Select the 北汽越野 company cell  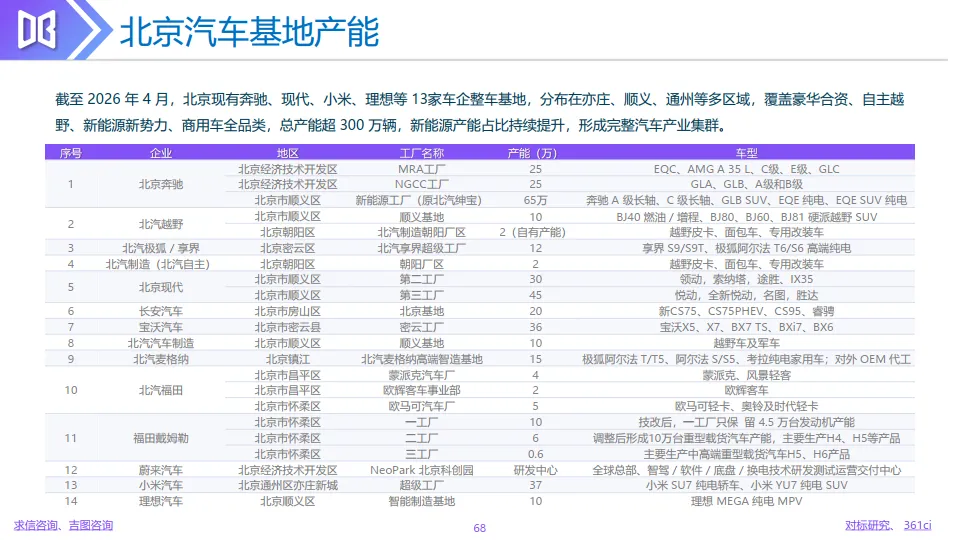pyautogui.click(x=160, y=224)
